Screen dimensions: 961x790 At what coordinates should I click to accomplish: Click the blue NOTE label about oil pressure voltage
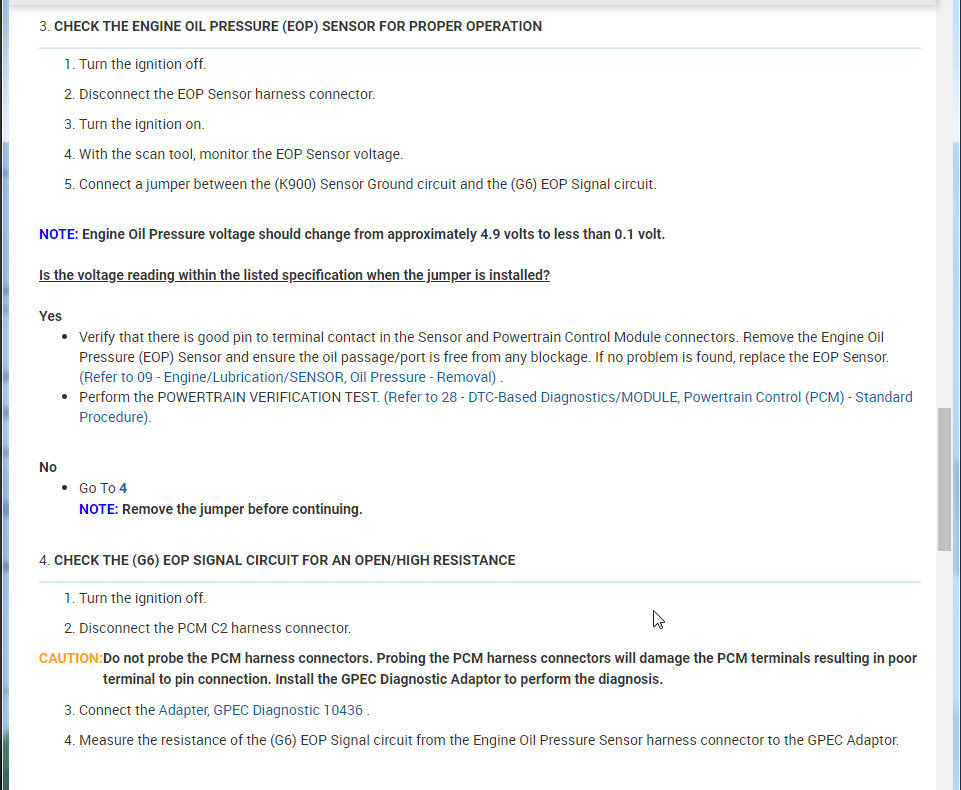tap(58, 234)
